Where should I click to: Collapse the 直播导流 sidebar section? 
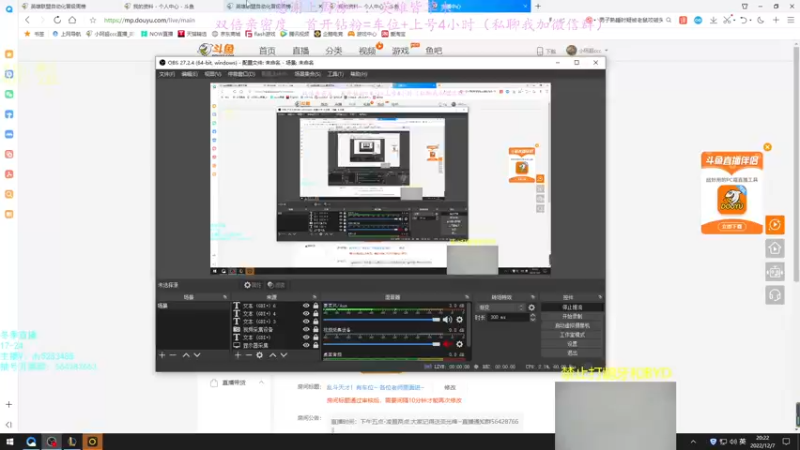coord(261,383)
